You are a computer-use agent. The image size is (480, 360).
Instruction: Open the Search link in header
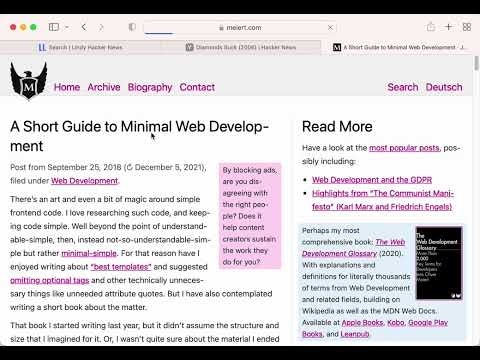(x=403, y=87)
